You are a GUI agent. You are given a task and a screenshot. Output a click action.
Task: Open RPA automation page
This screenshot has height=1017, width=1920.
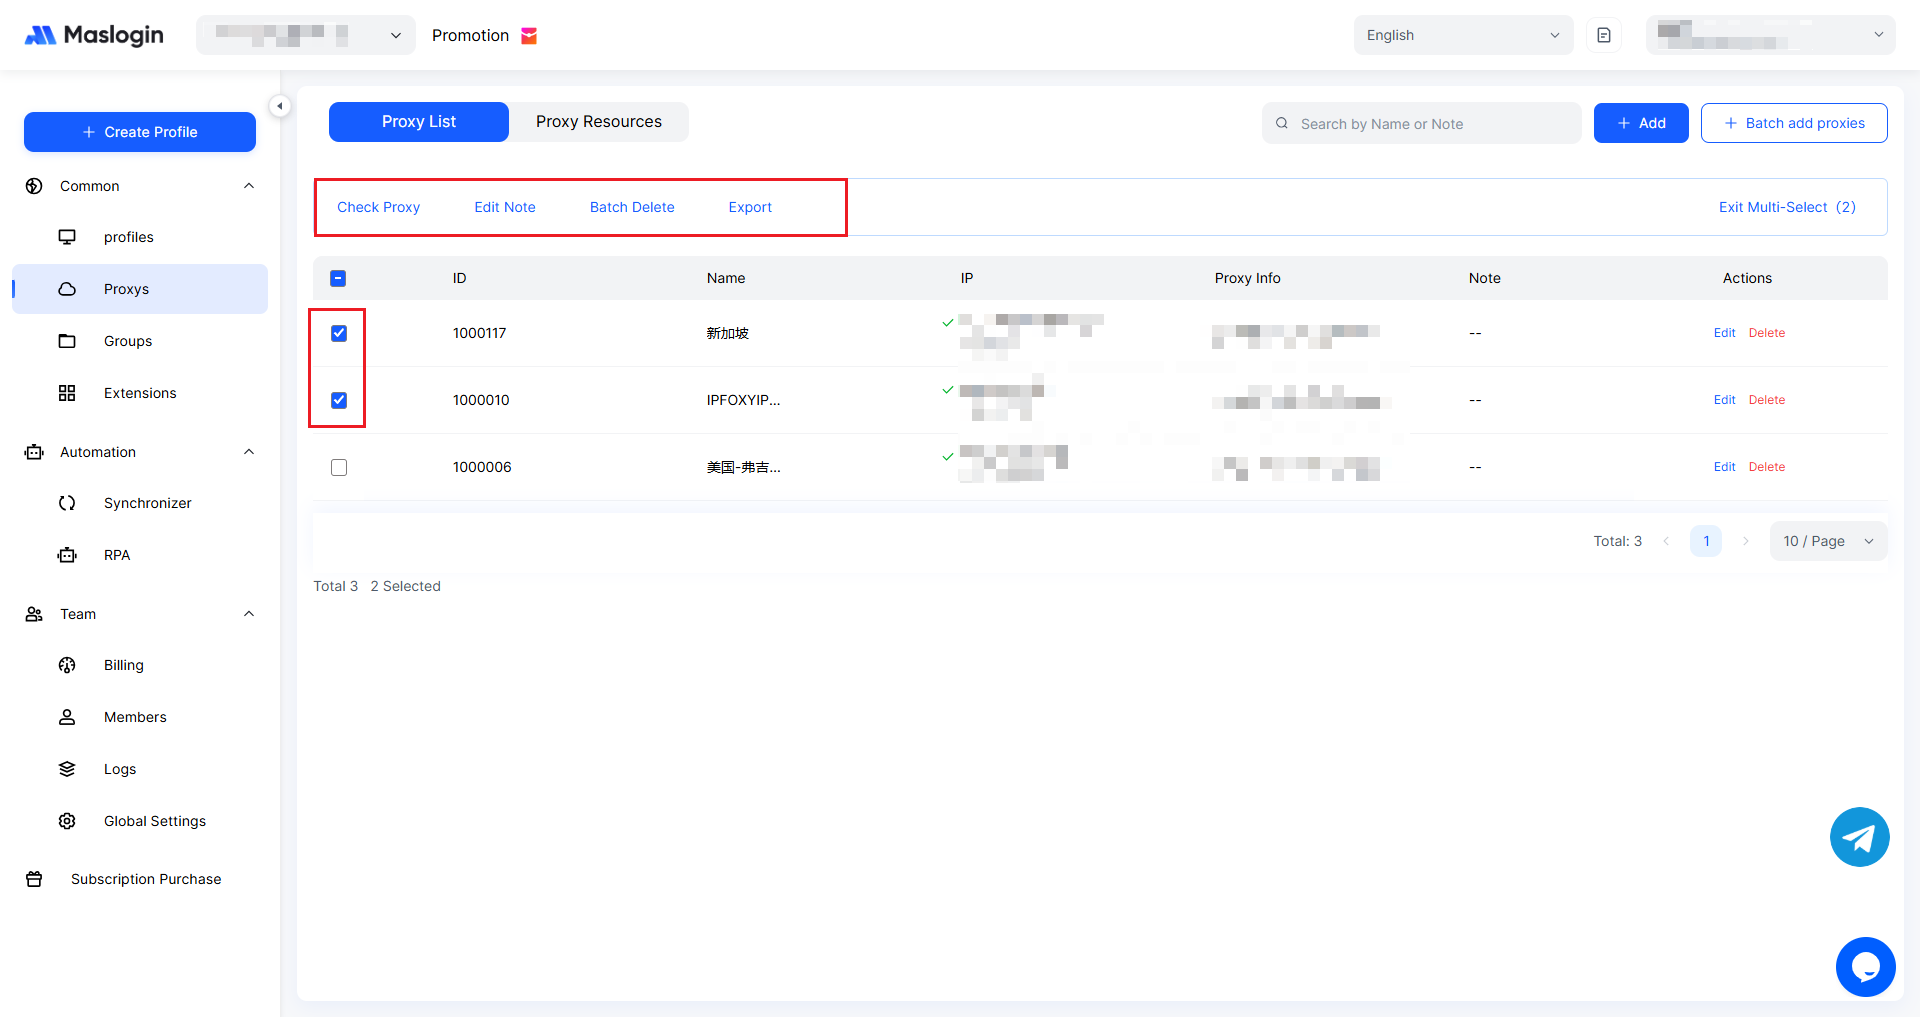[117, 555]
